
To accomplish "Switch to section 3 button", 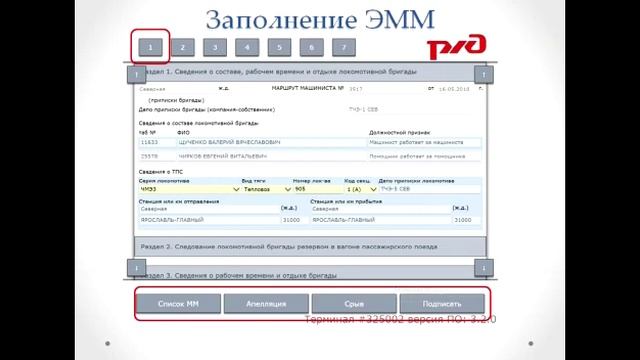I will tap(215, 47).
